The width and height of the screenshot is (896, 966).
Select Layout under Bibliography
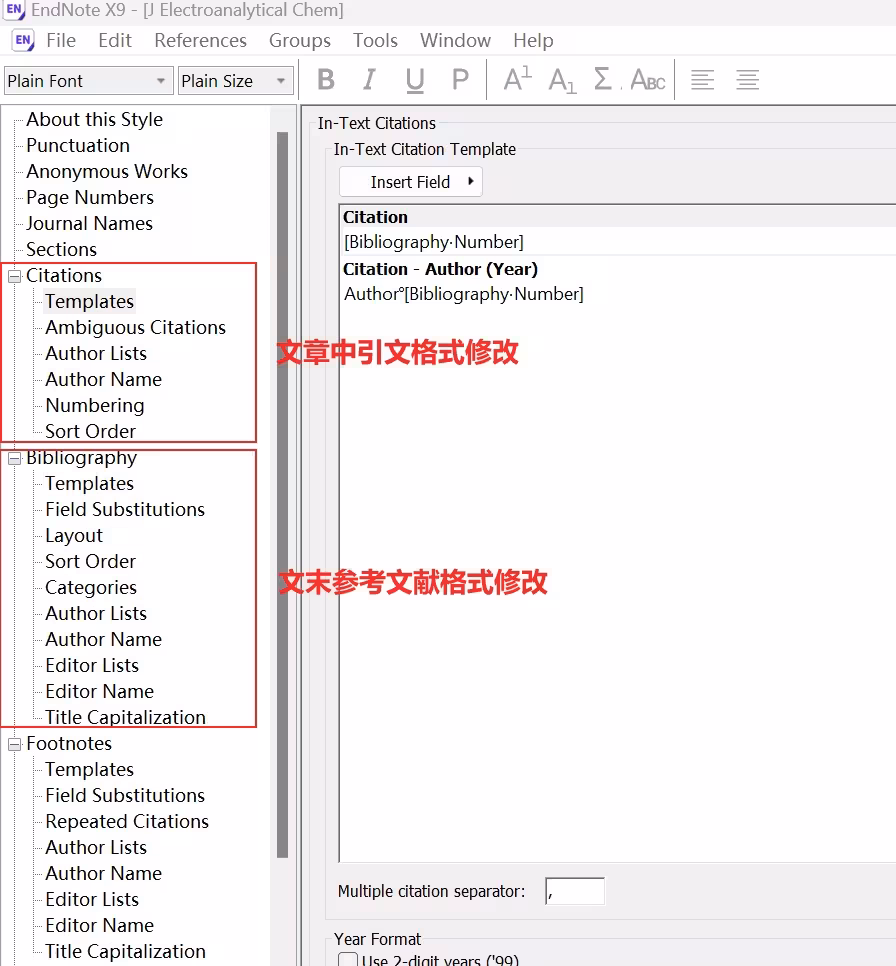pyautogui.click(x=74, y=535)
